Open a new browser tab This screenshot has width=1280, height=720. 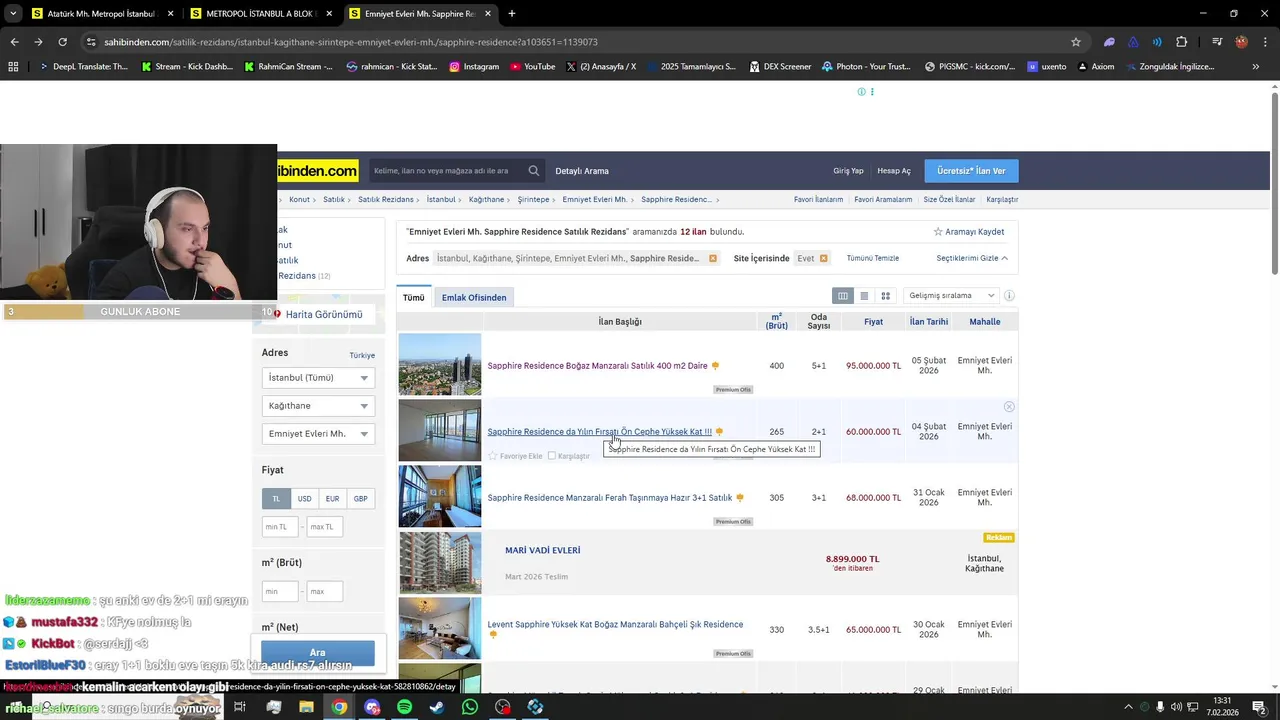tap(512, 14)
